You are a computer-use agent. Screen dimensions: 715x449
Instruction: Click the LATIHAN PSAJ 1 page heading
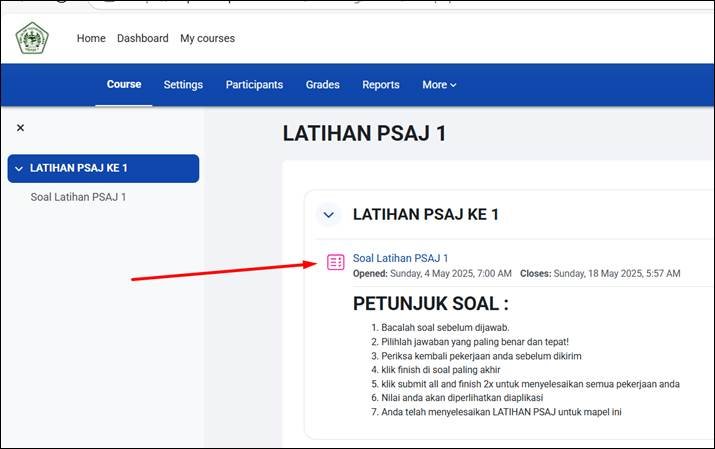[x=364, y=134]
